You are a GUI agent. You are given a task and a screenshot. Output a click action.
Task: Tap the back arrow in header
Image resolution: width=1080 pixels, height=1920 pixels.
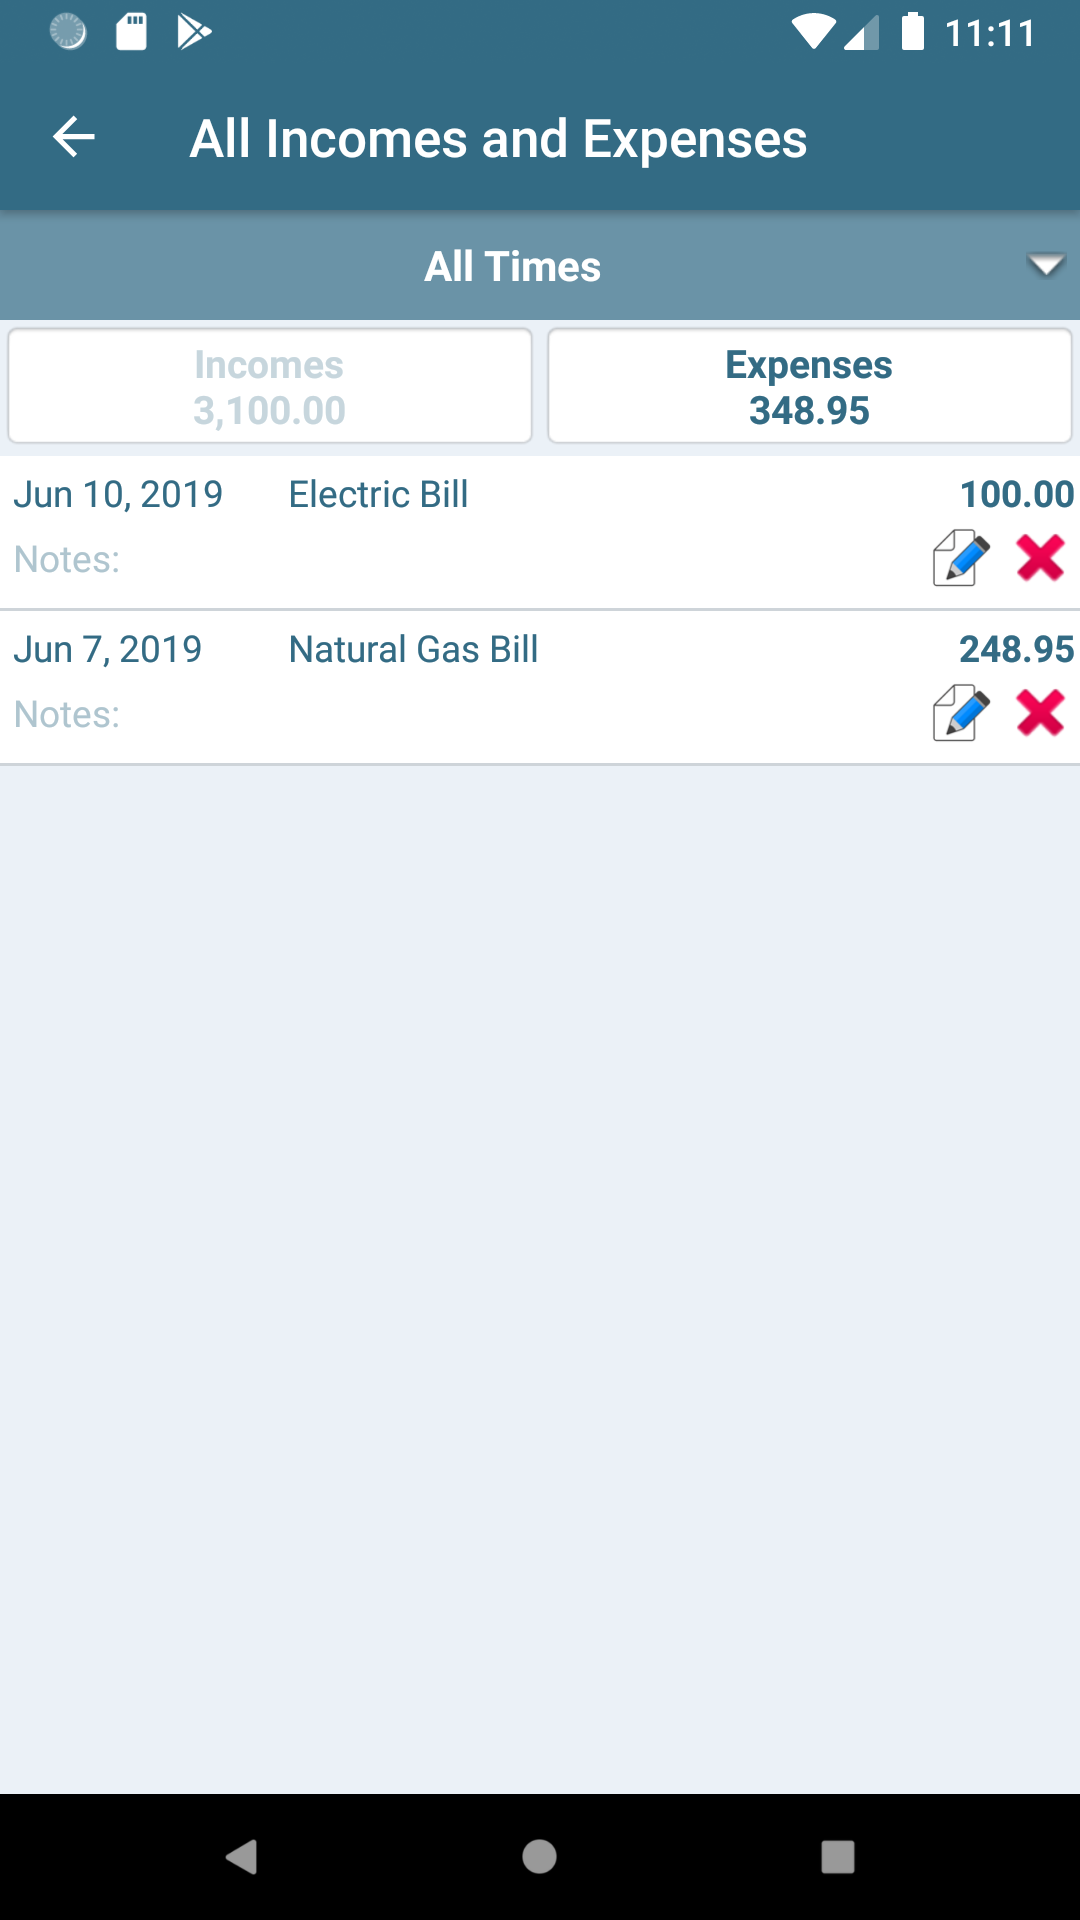pos(74,137)
